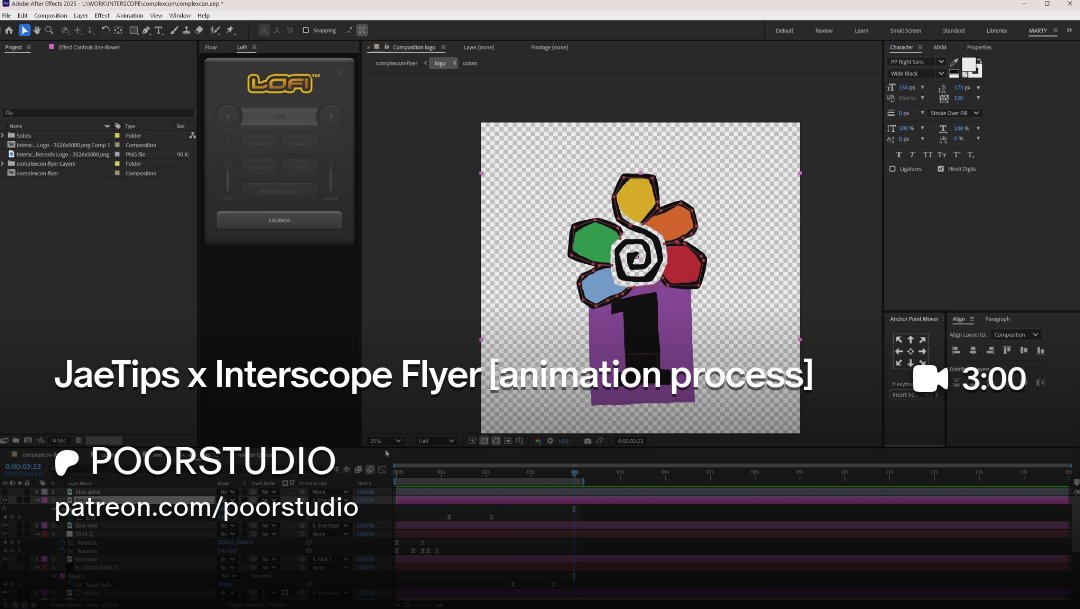Select the Zoom magnifier tool
1080x609 pixels.
coord(49,30)
